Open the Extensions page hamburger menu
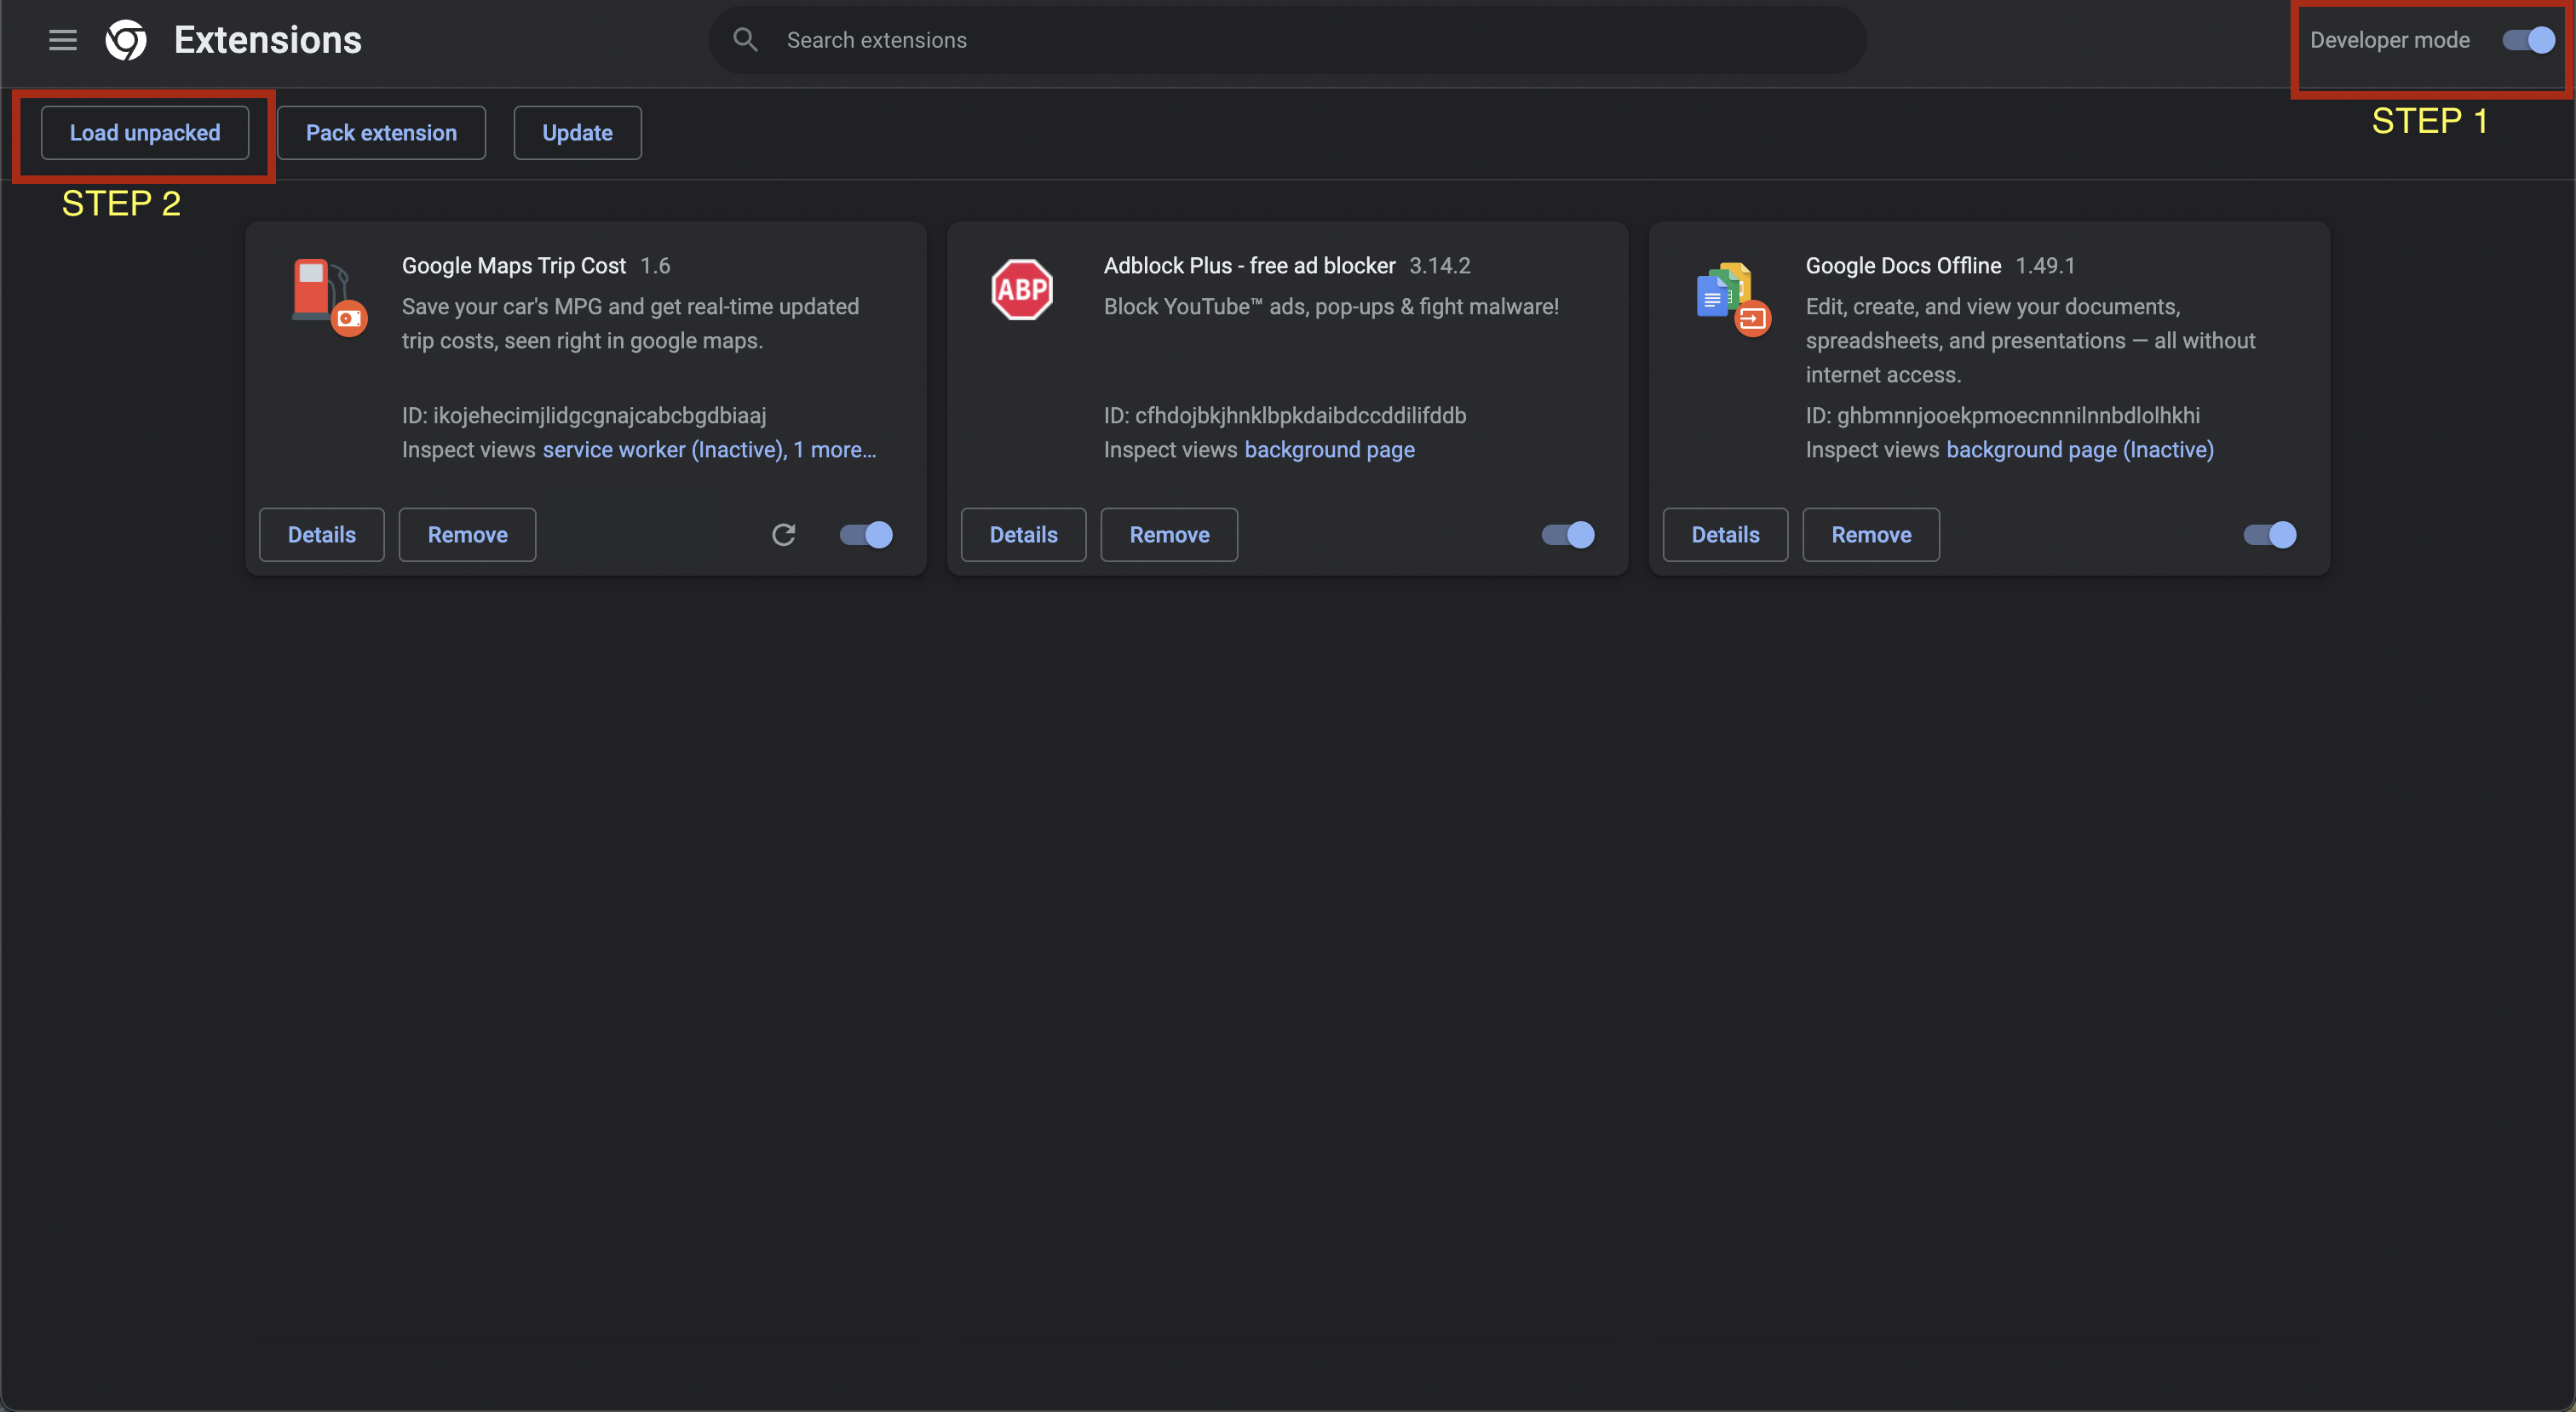The image size is (2576, 1412). [x=61, y=40]
